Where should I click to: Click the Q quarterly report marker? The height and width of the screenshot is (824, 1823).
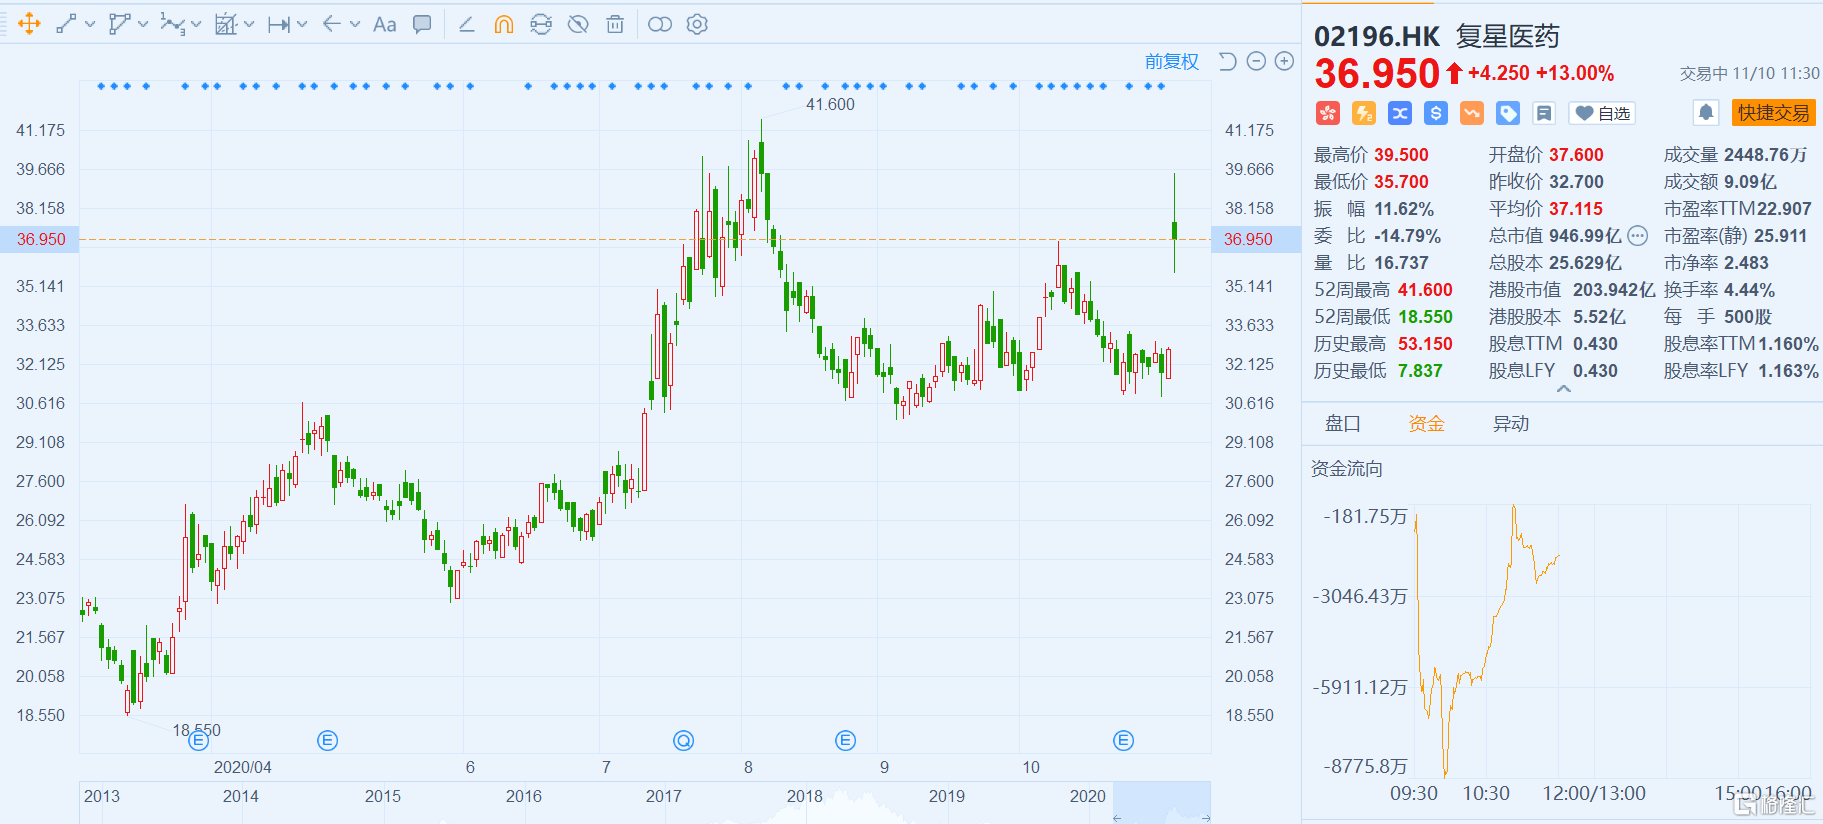click(684, 741)
